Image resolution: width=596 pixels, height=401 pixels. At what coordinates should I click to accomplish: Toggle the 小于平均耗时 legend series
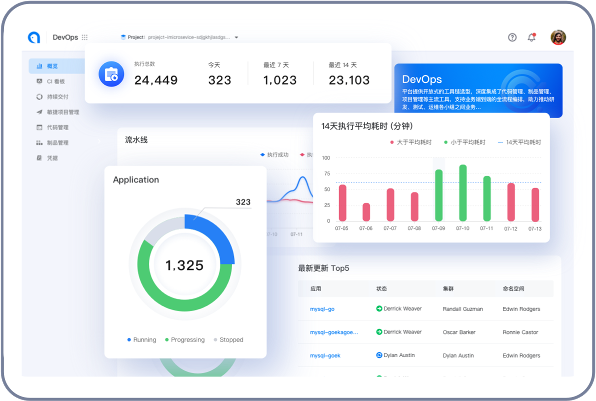click(x=464, y=142)
